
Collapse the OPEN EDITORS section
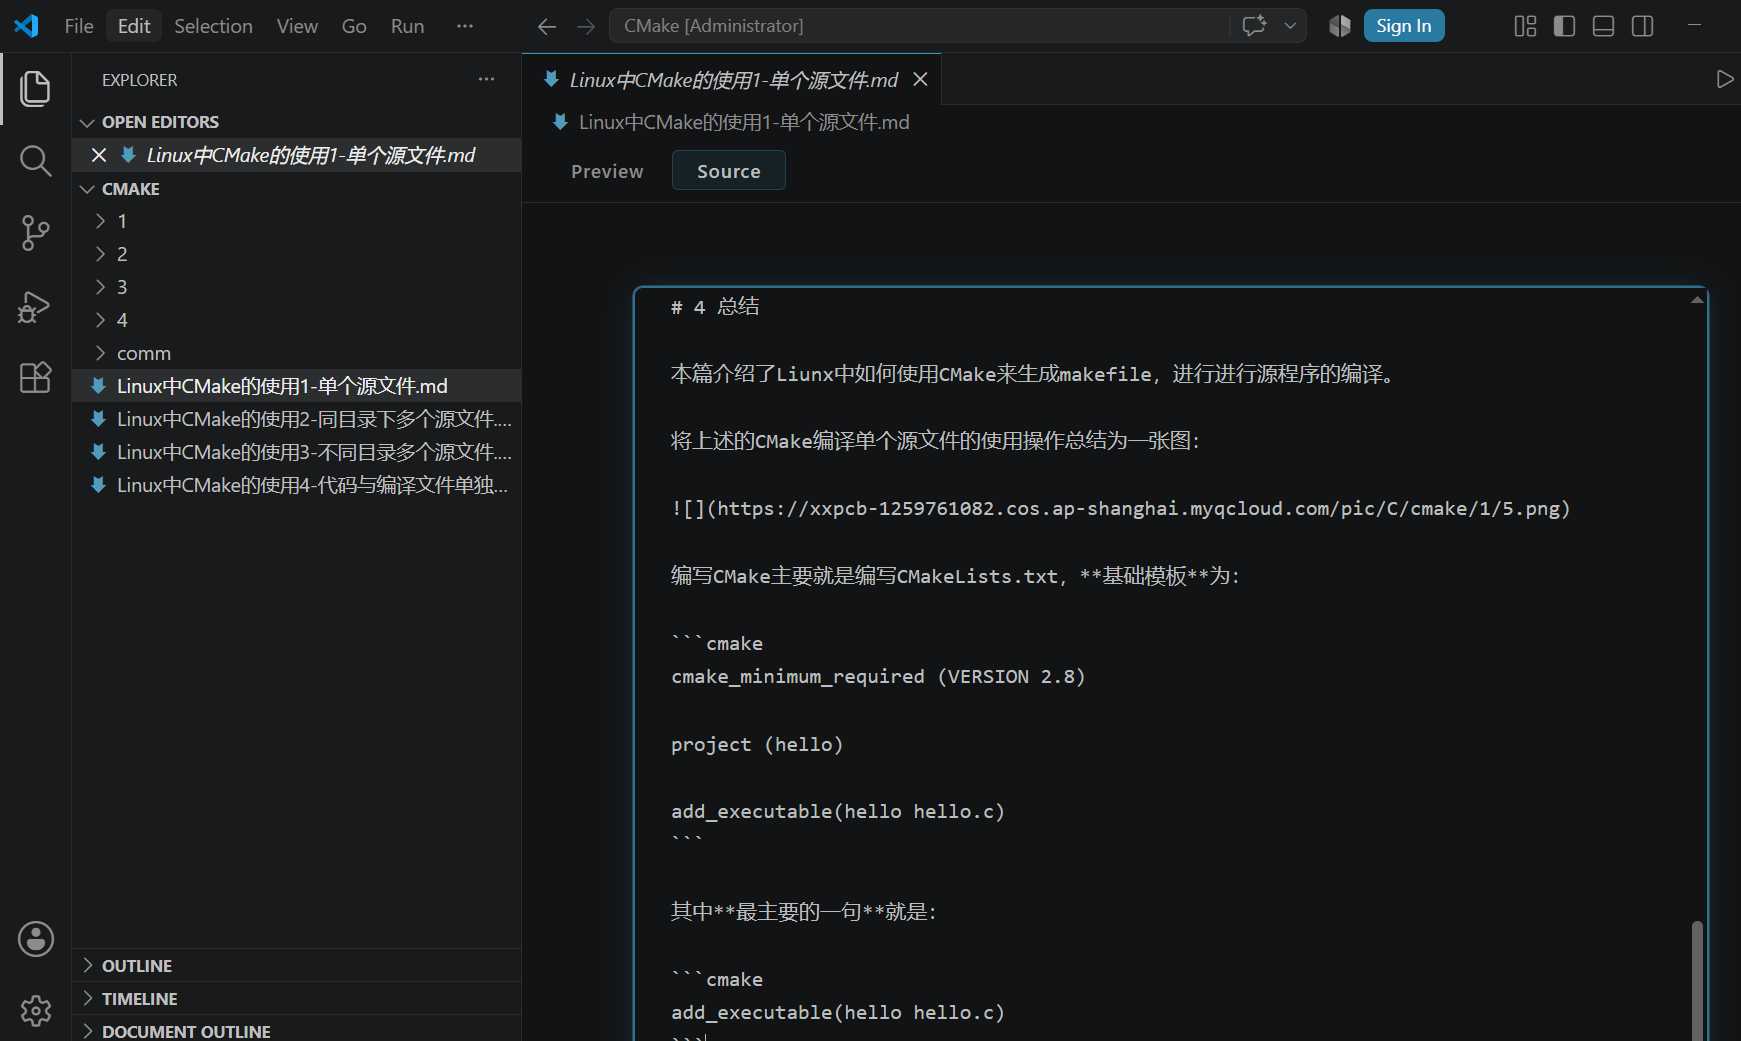(x=297, y=122)
